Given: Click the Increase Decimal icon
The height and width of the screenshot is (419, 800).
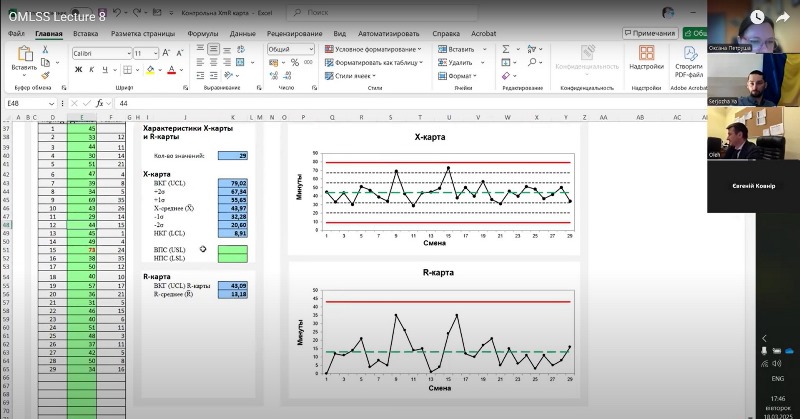Looking at the screenshot, I should pyautogui.click(x=274, y=76).
